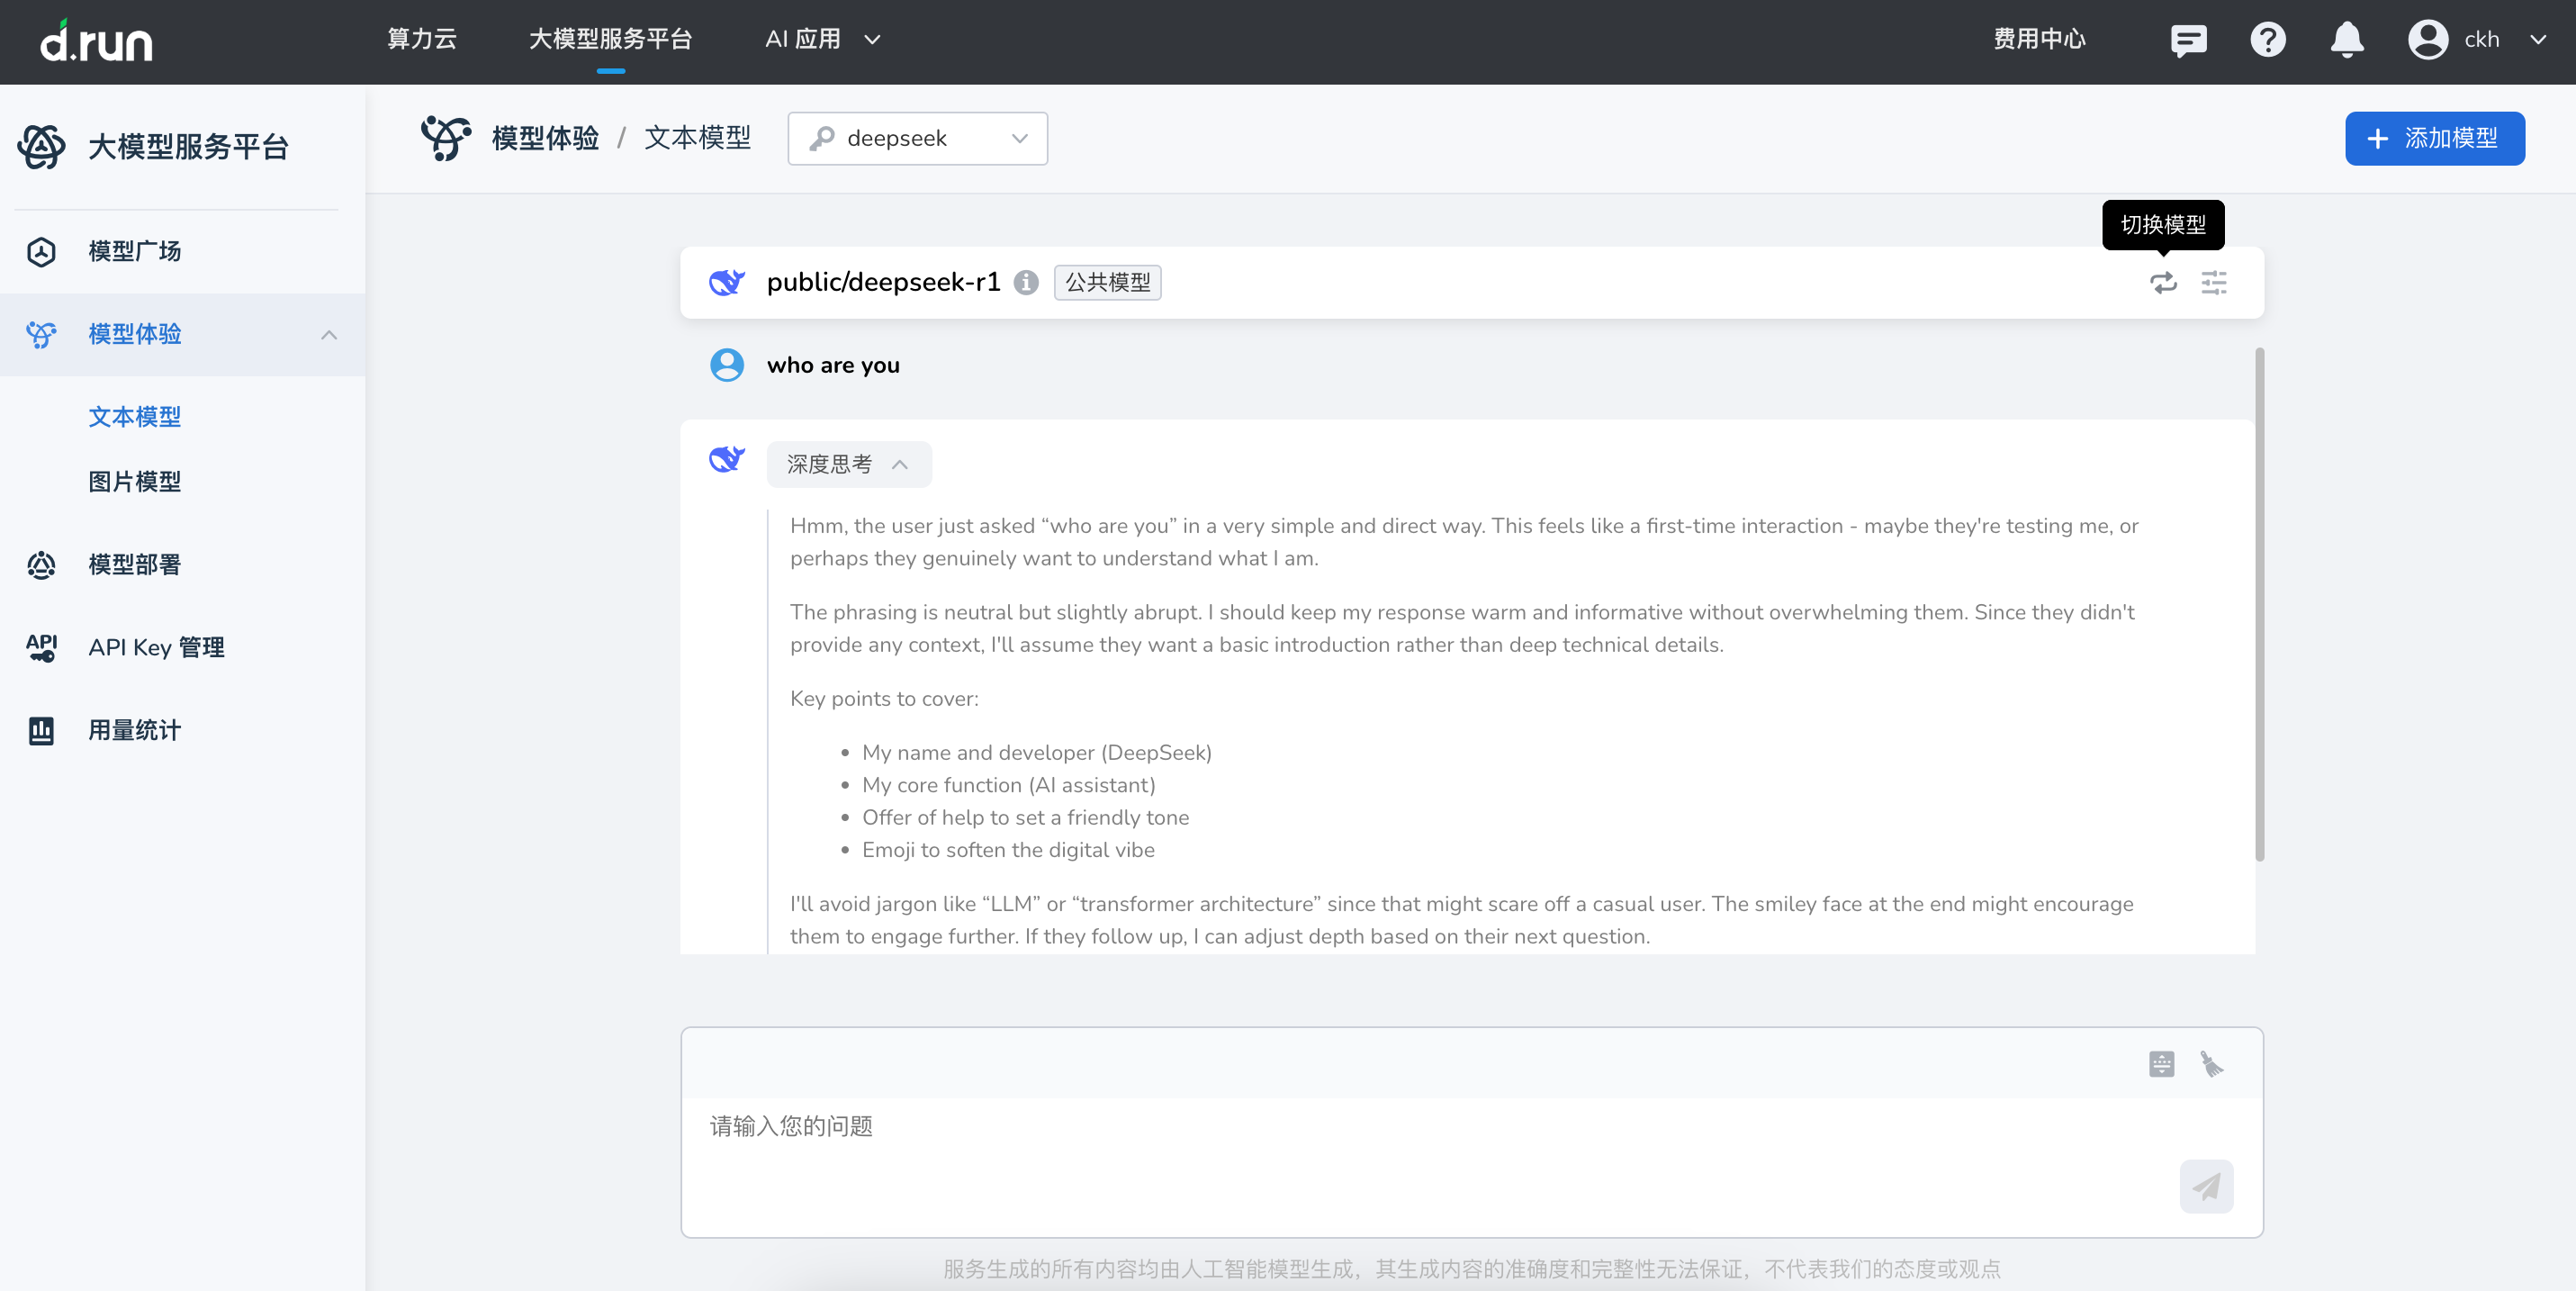This screenshot has width=2576, height=1291.
Task: Click the info icon beside public/deepseek-r1
Action: coord(1025,283)
